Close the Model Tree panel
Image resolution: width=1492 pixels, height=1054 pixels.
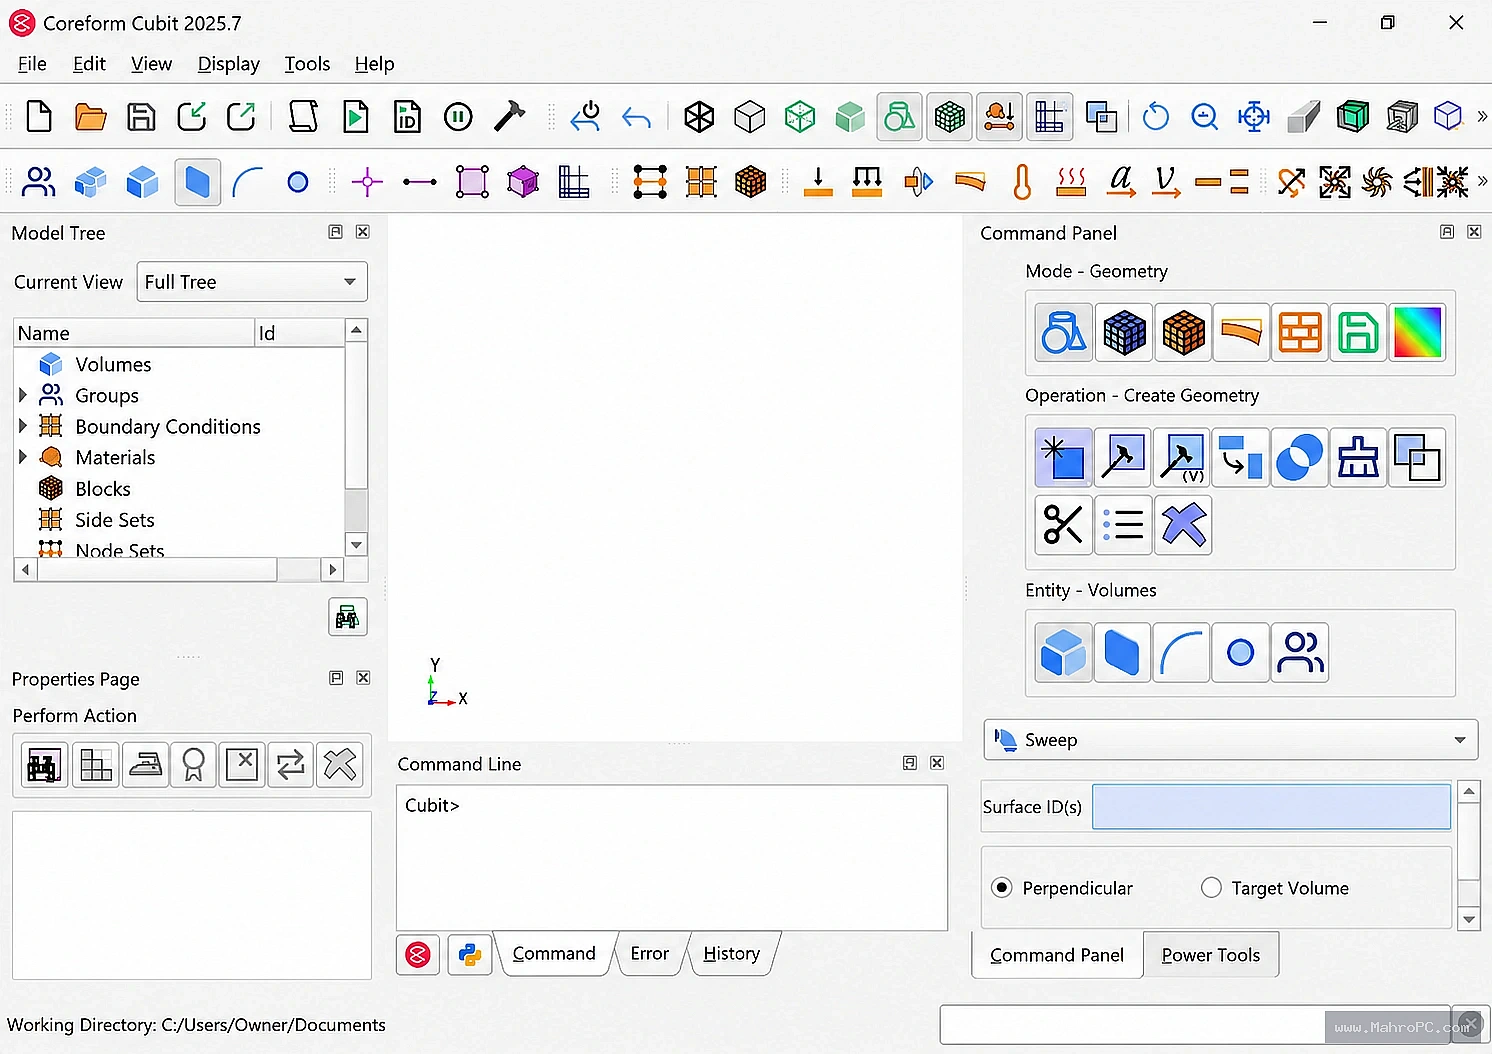(363, 232)
